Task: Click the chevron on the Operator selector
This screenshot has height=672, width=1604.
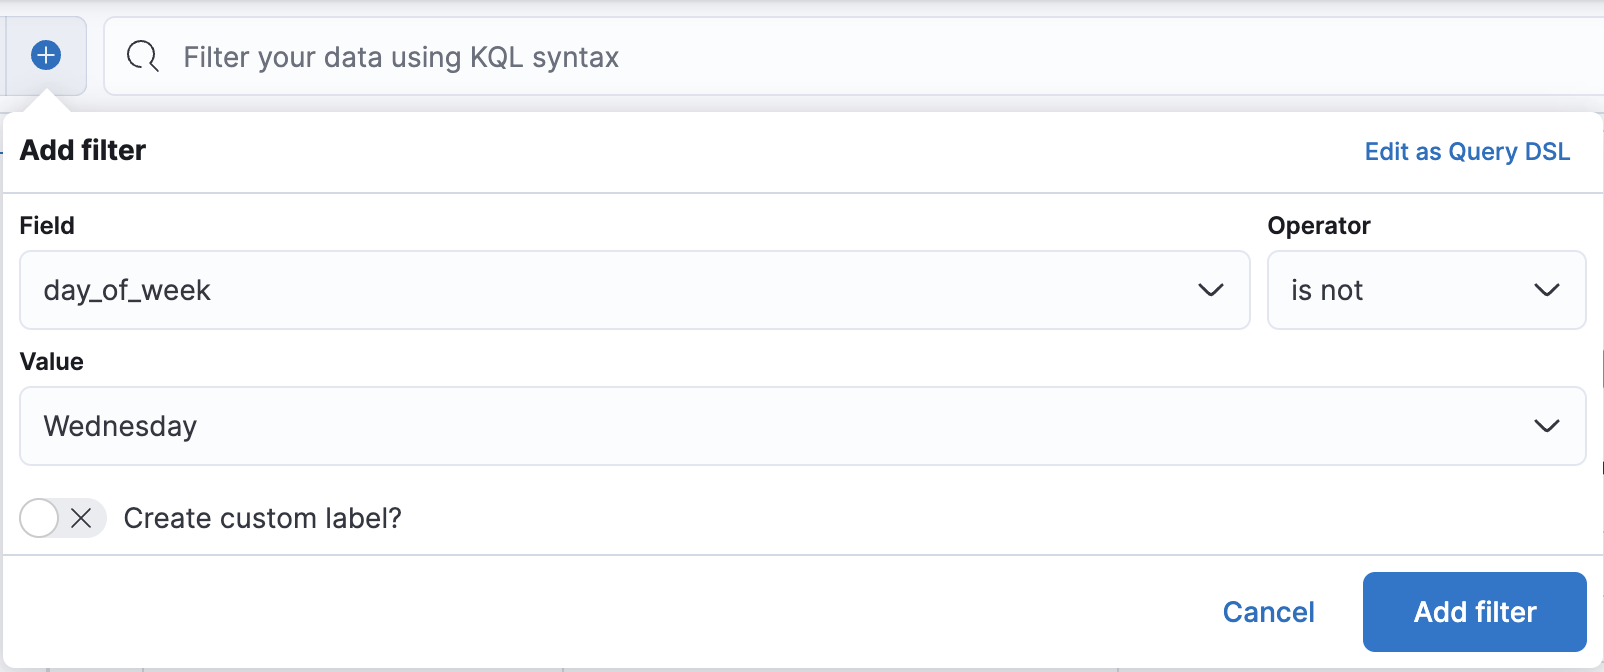Action: [x=1547, y=291]
